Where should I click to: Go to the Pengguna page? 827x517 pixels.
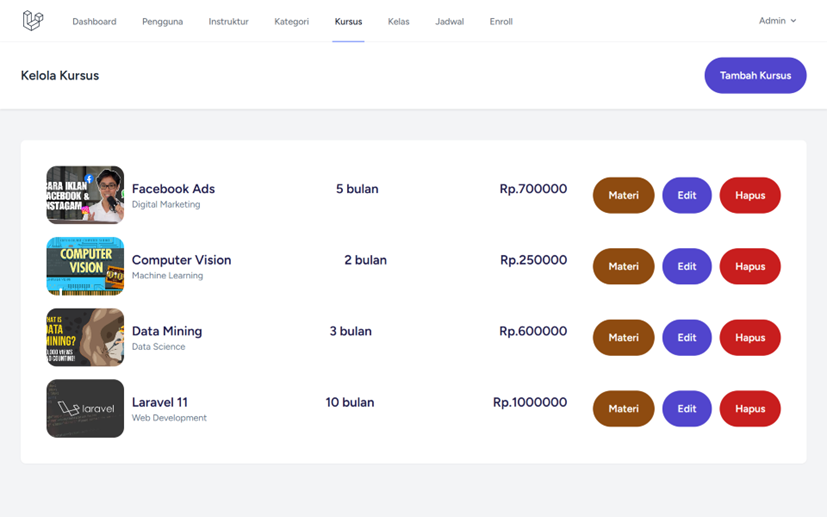point(162,22)
